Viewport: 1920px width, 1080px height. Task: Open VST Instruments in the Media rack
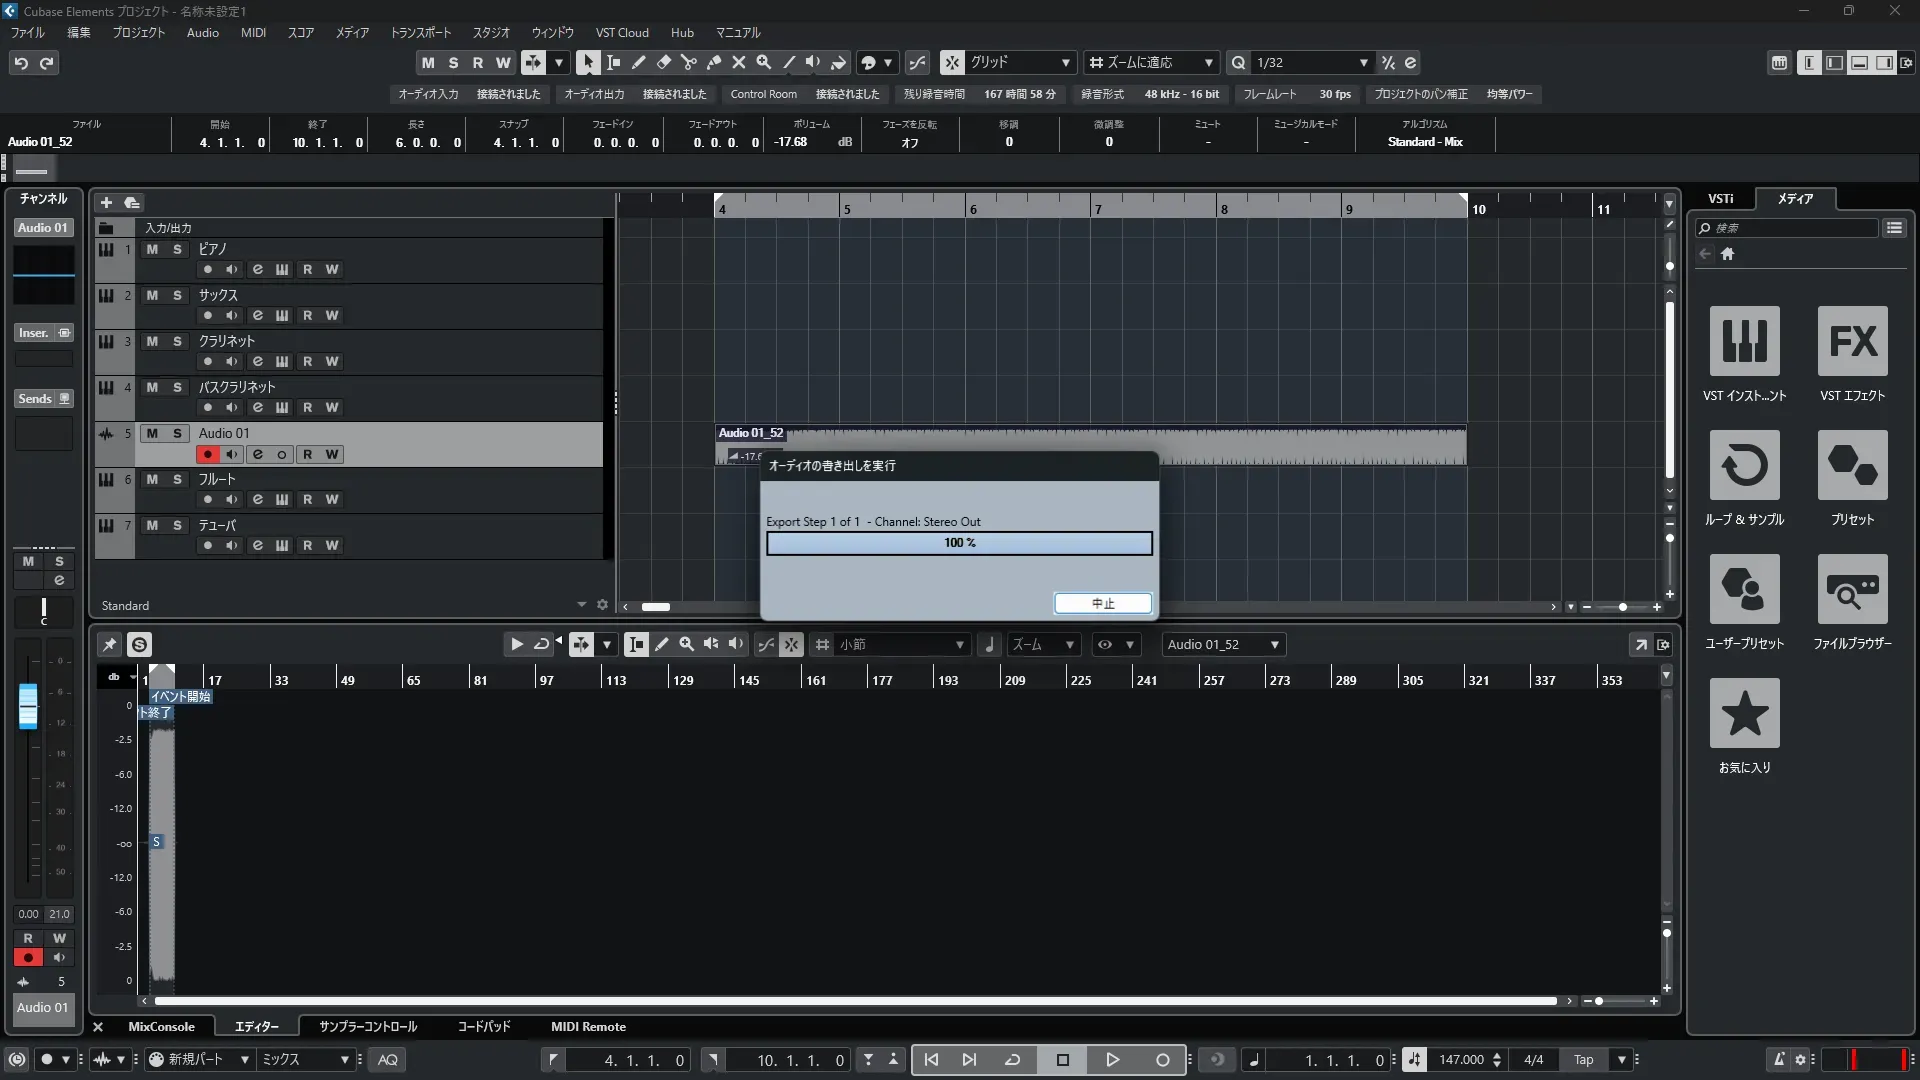1744,341
